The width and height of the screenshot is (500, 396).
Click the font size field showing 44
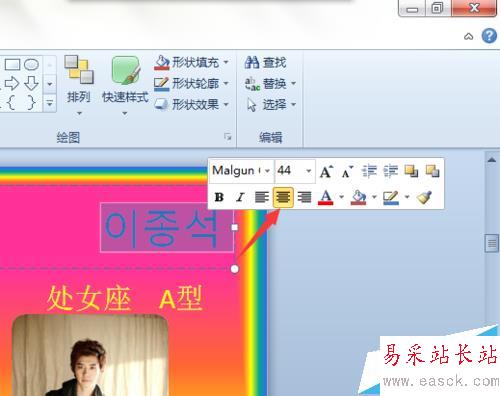point(289,171)
